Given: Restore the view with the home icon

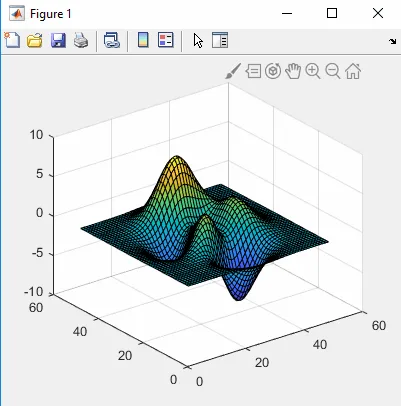Looking at the screenshot, I should click(x=353, y=71).
